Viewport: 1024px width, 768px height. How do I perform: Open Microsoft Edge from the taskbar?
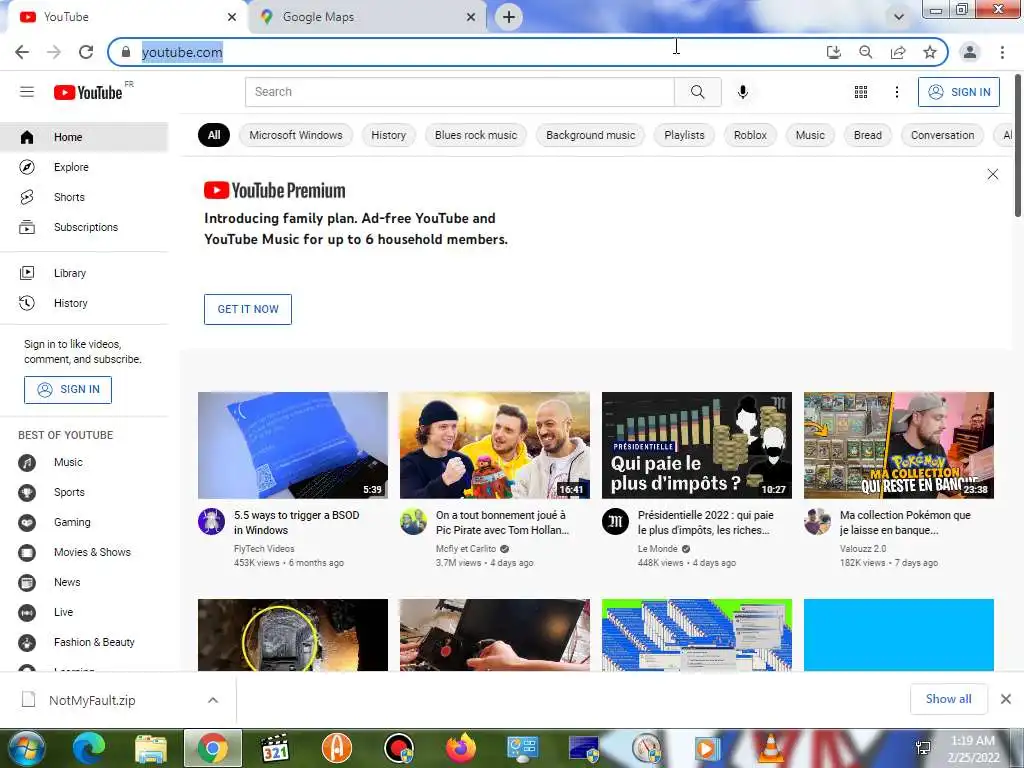point(89,748)
